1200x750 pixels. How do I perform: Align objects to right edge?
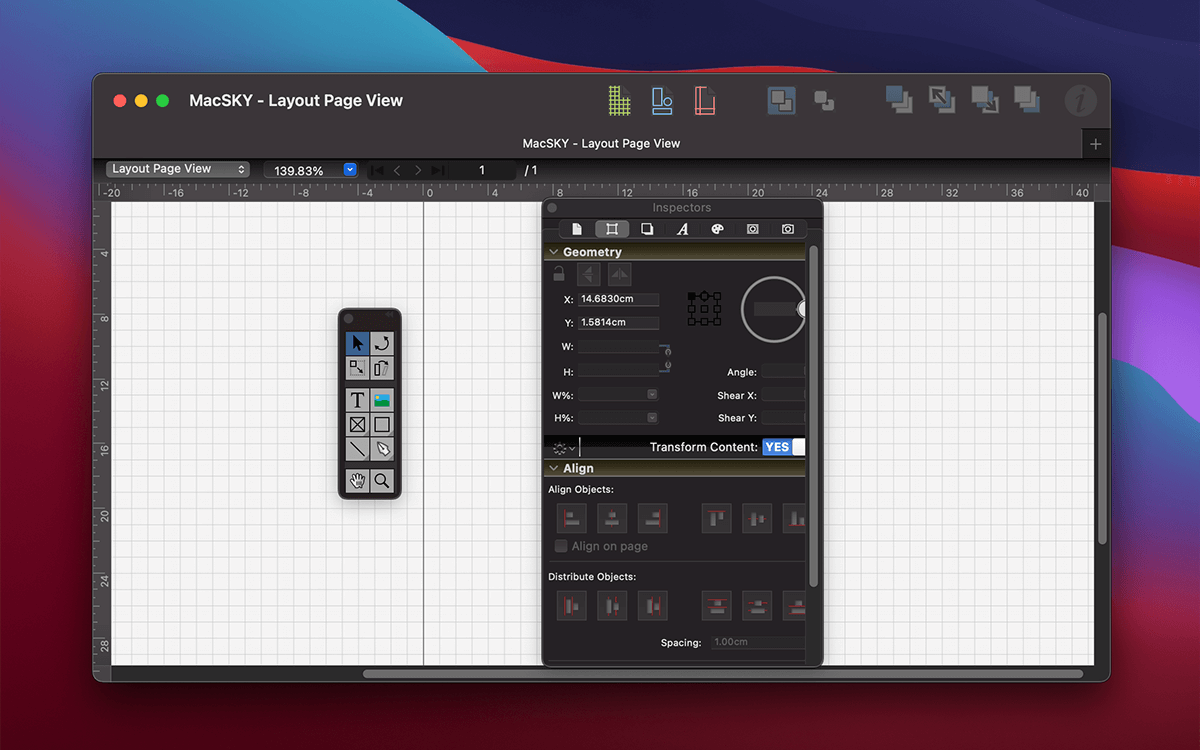[x=652, y=518]
